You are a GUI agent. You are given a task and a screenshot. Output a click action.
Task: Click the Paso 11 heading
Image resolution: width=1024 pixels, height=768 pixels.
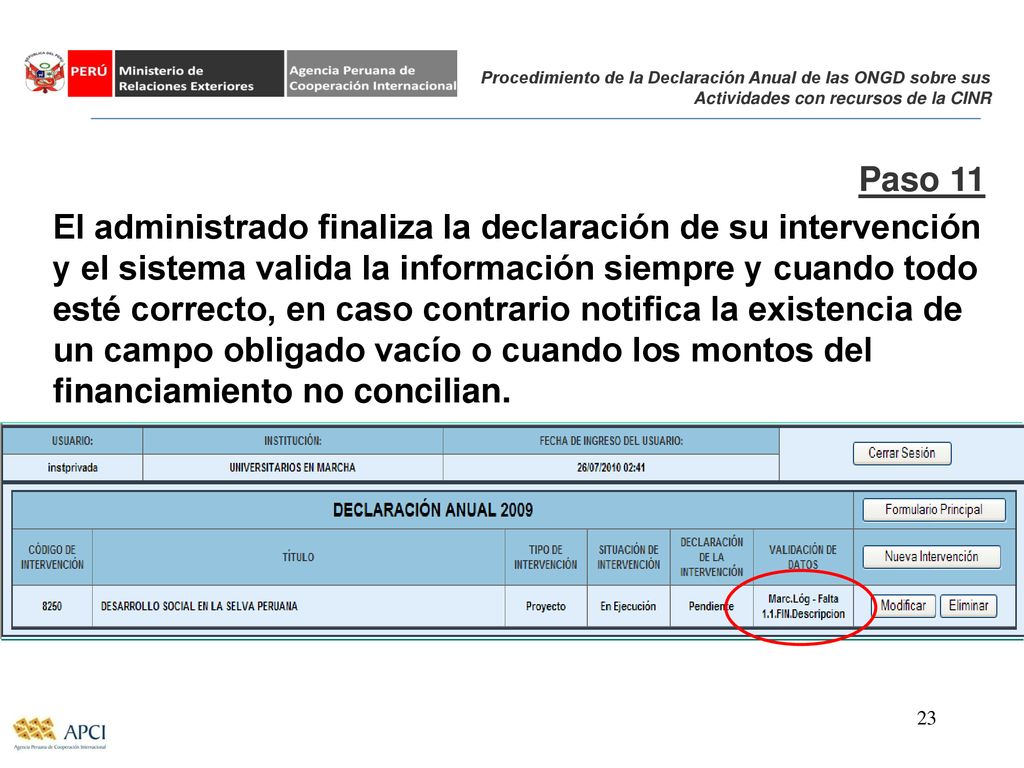921,179
